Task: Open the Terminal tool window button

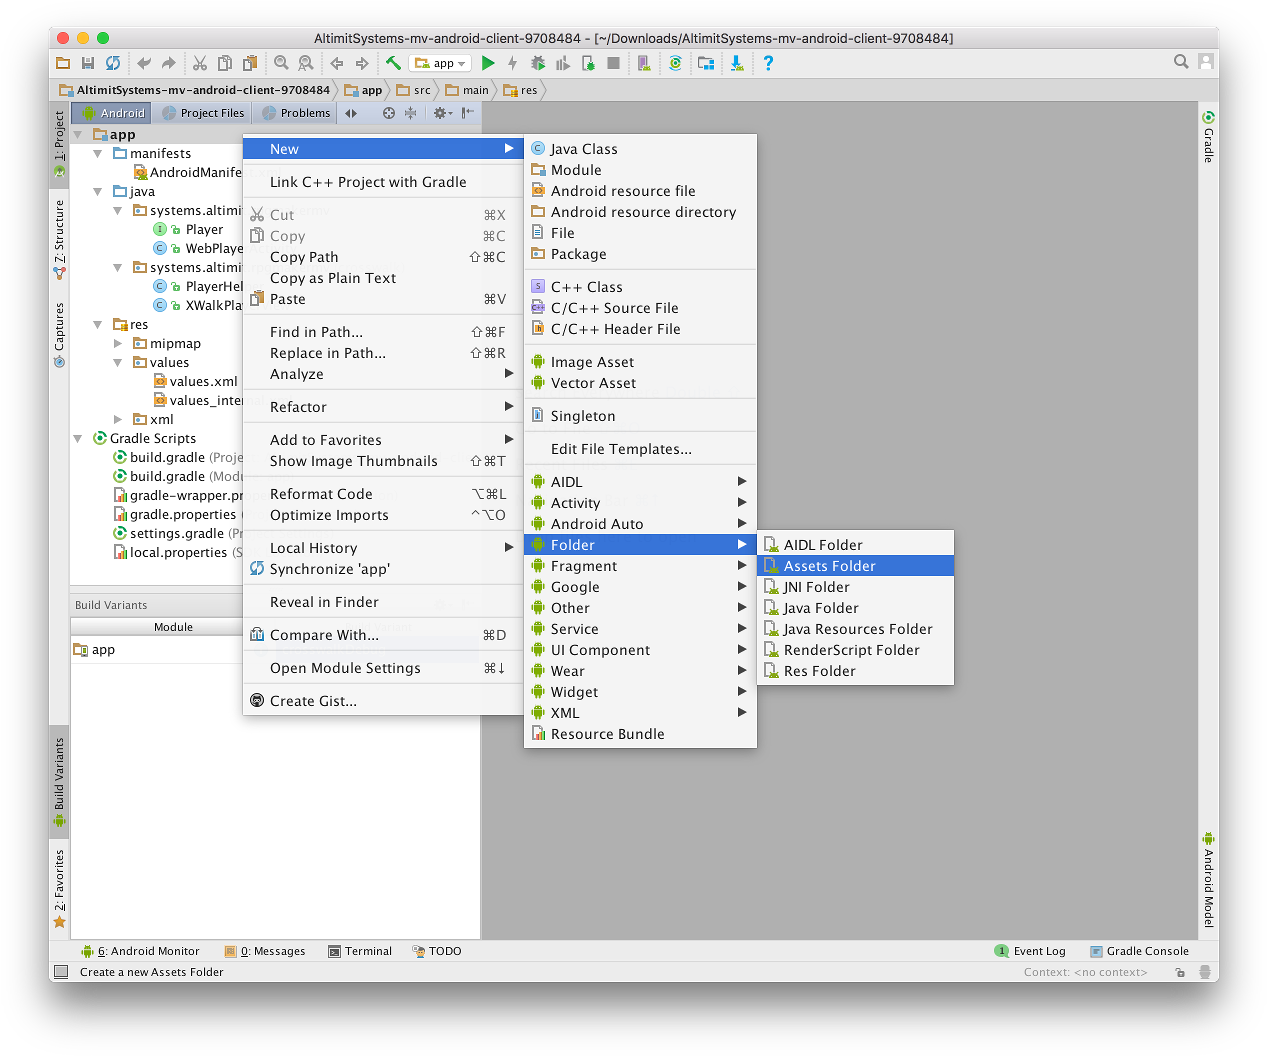Action: pos(360,951)
